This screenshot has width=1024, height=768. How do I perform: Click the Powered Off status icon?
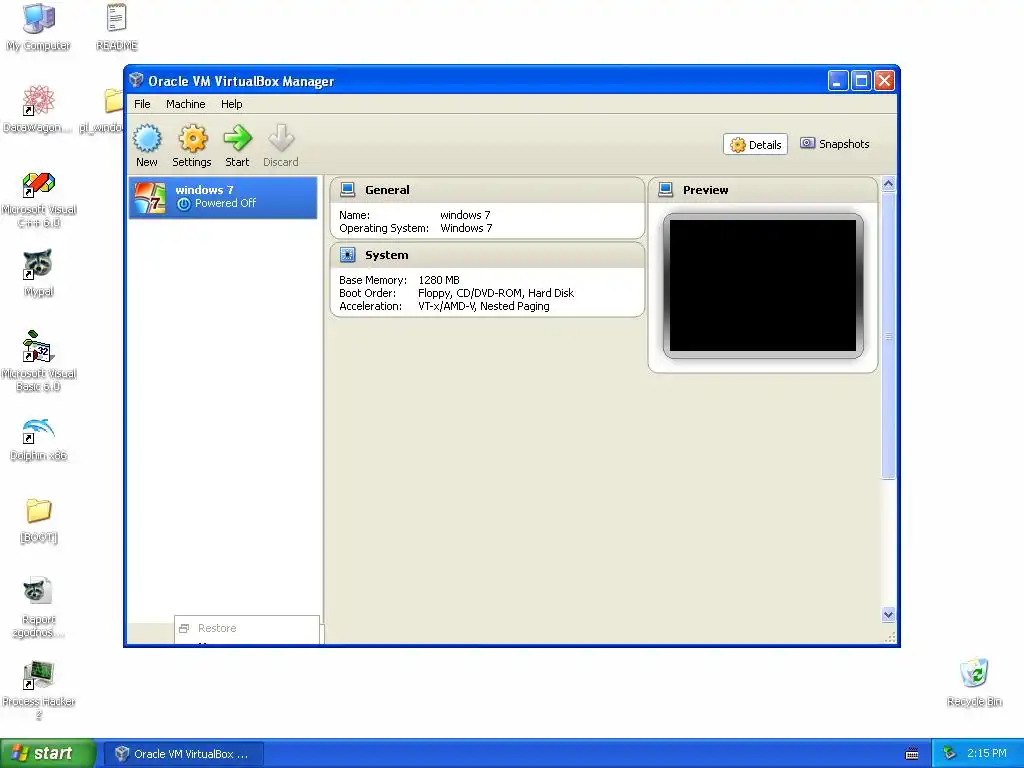tap(184, 204)
